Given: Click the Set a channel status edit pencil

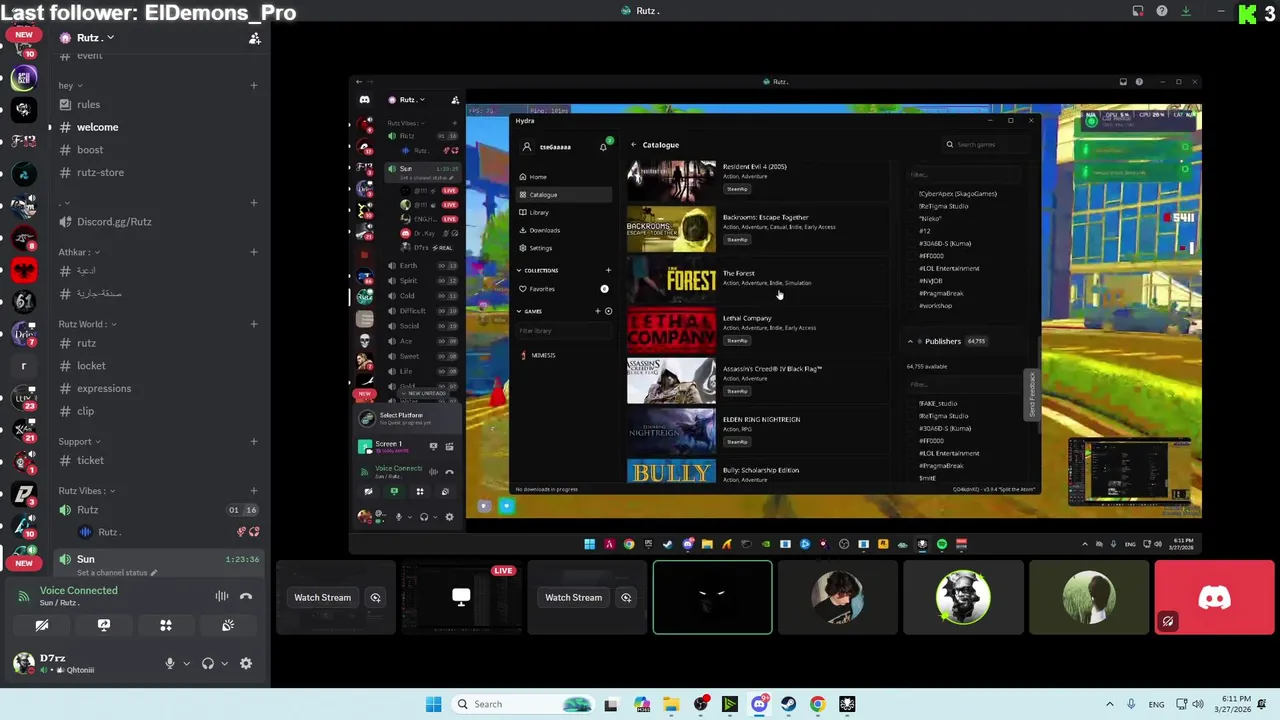Looking at the screenshot, I should coord(155,573).
